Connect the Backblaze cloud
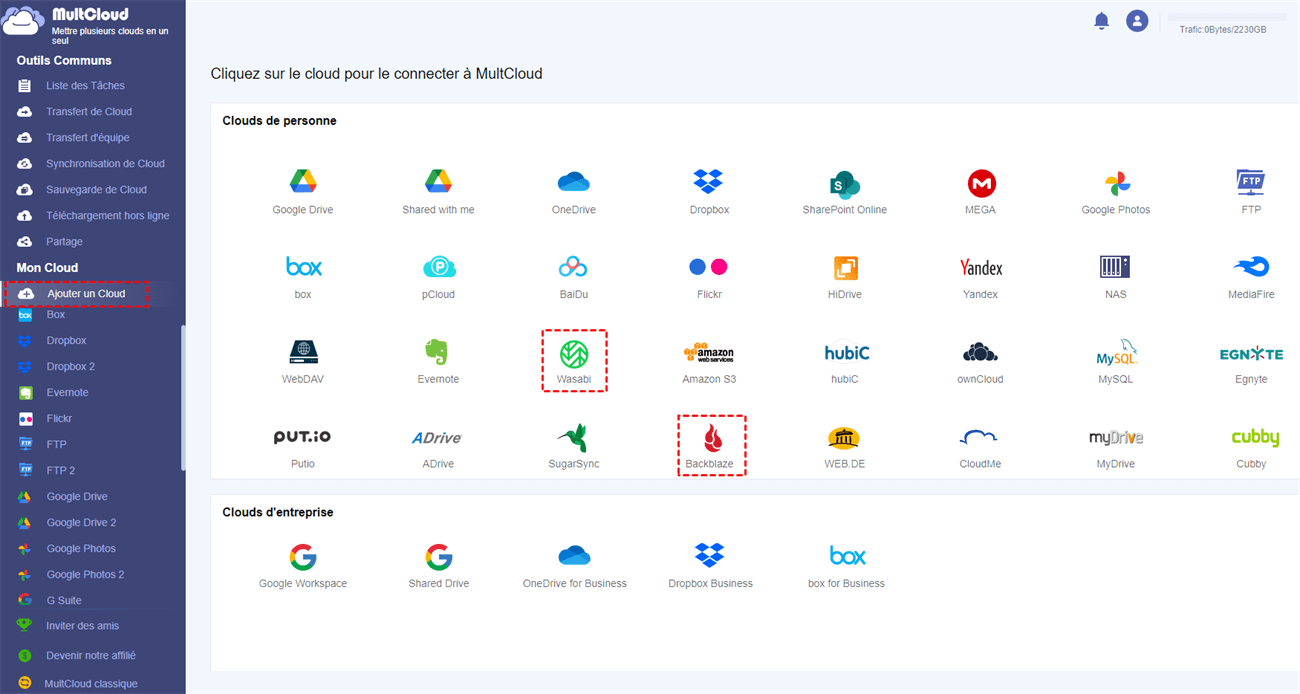The width and height of the screenshot is (1300, 694). click(712, 446)
